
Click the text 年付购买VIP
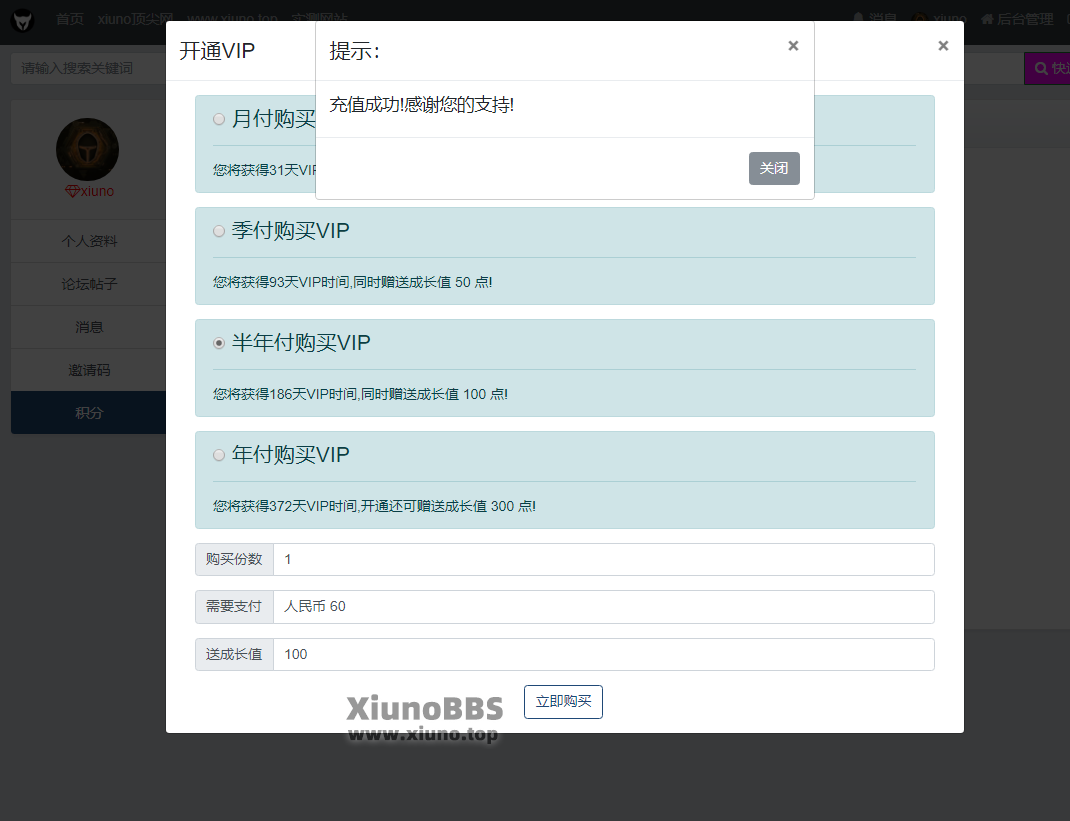point(291,455)
